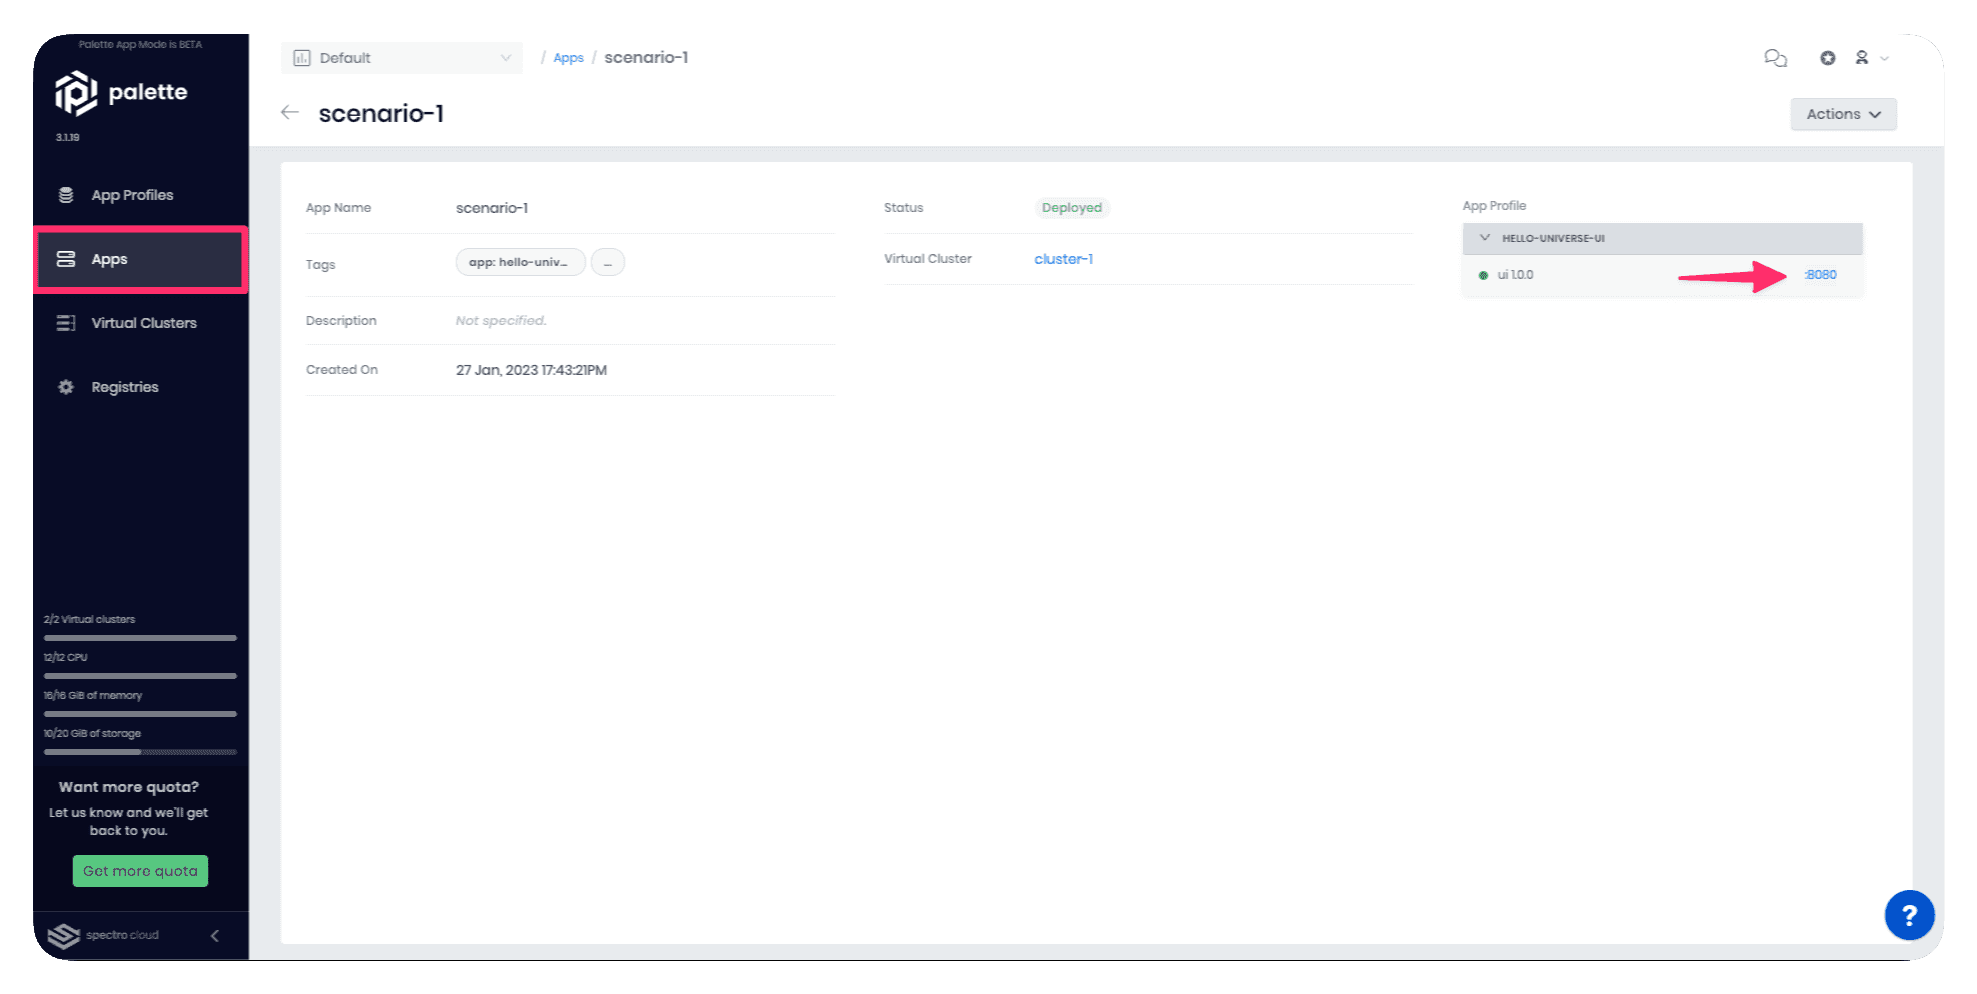Click the scenario-1 app name value

(x=492, y=208)
